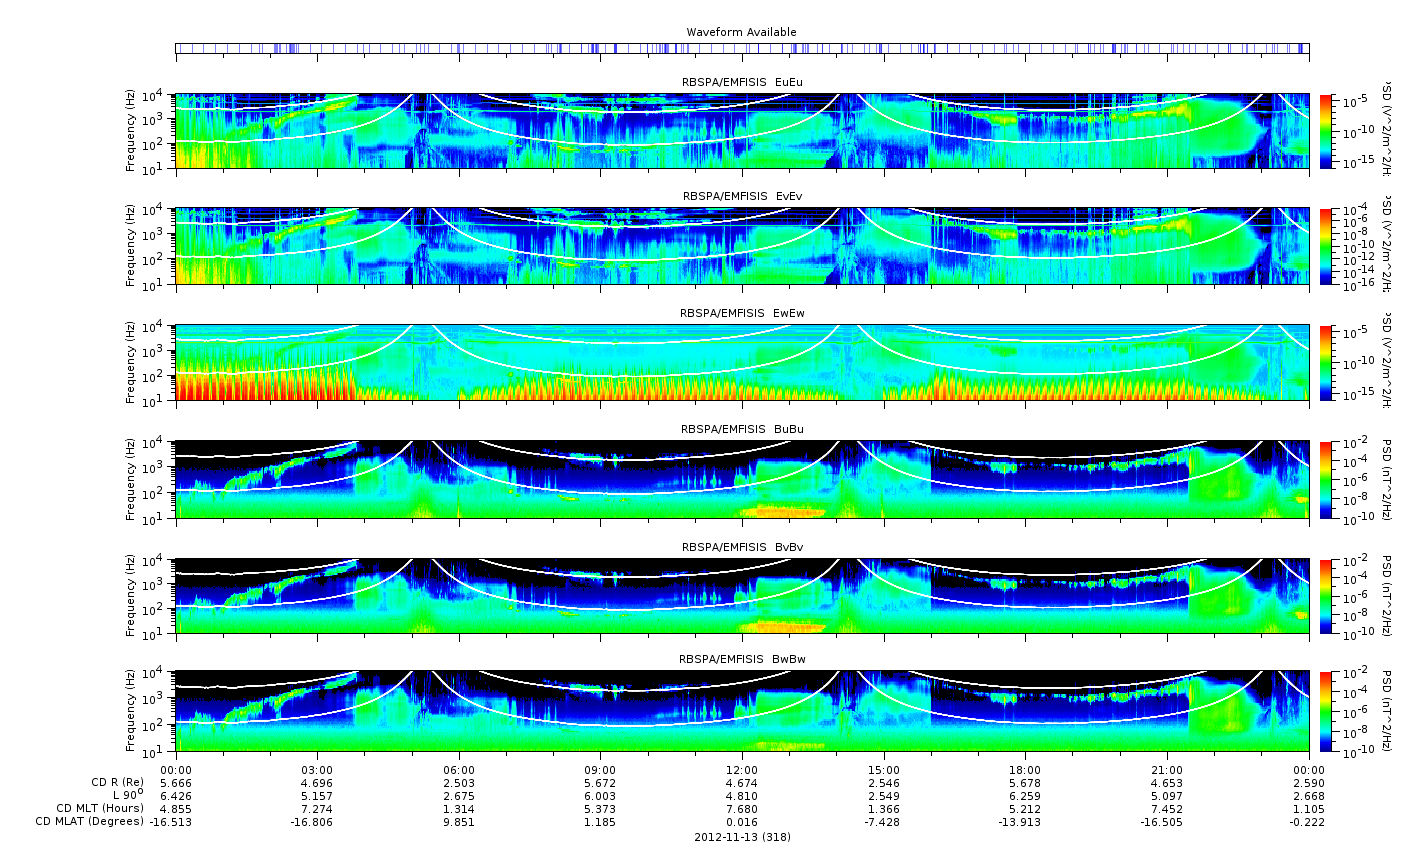Click inside the EuEu spectrogram plot
This screenshot has height=859, width=1408.
point(742,131)
